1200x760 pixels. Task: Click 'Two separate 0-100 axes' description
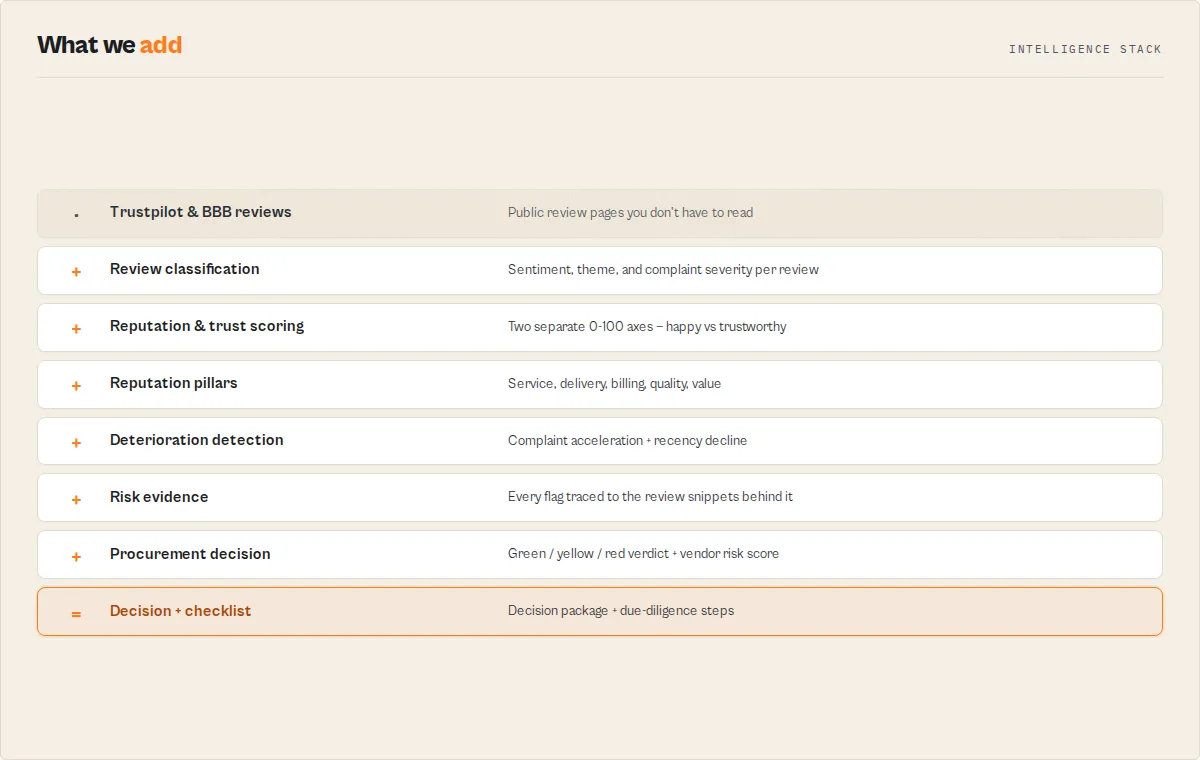647,326
